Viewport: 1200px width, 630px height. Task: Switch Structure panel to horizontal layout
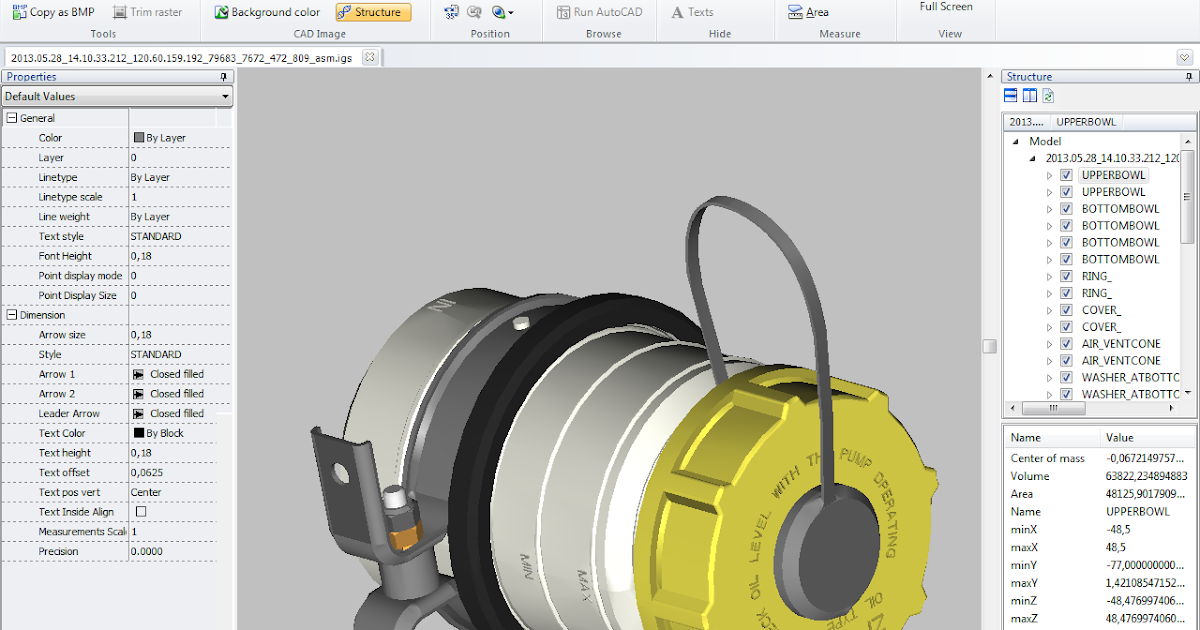click(x=1010, y=95)
